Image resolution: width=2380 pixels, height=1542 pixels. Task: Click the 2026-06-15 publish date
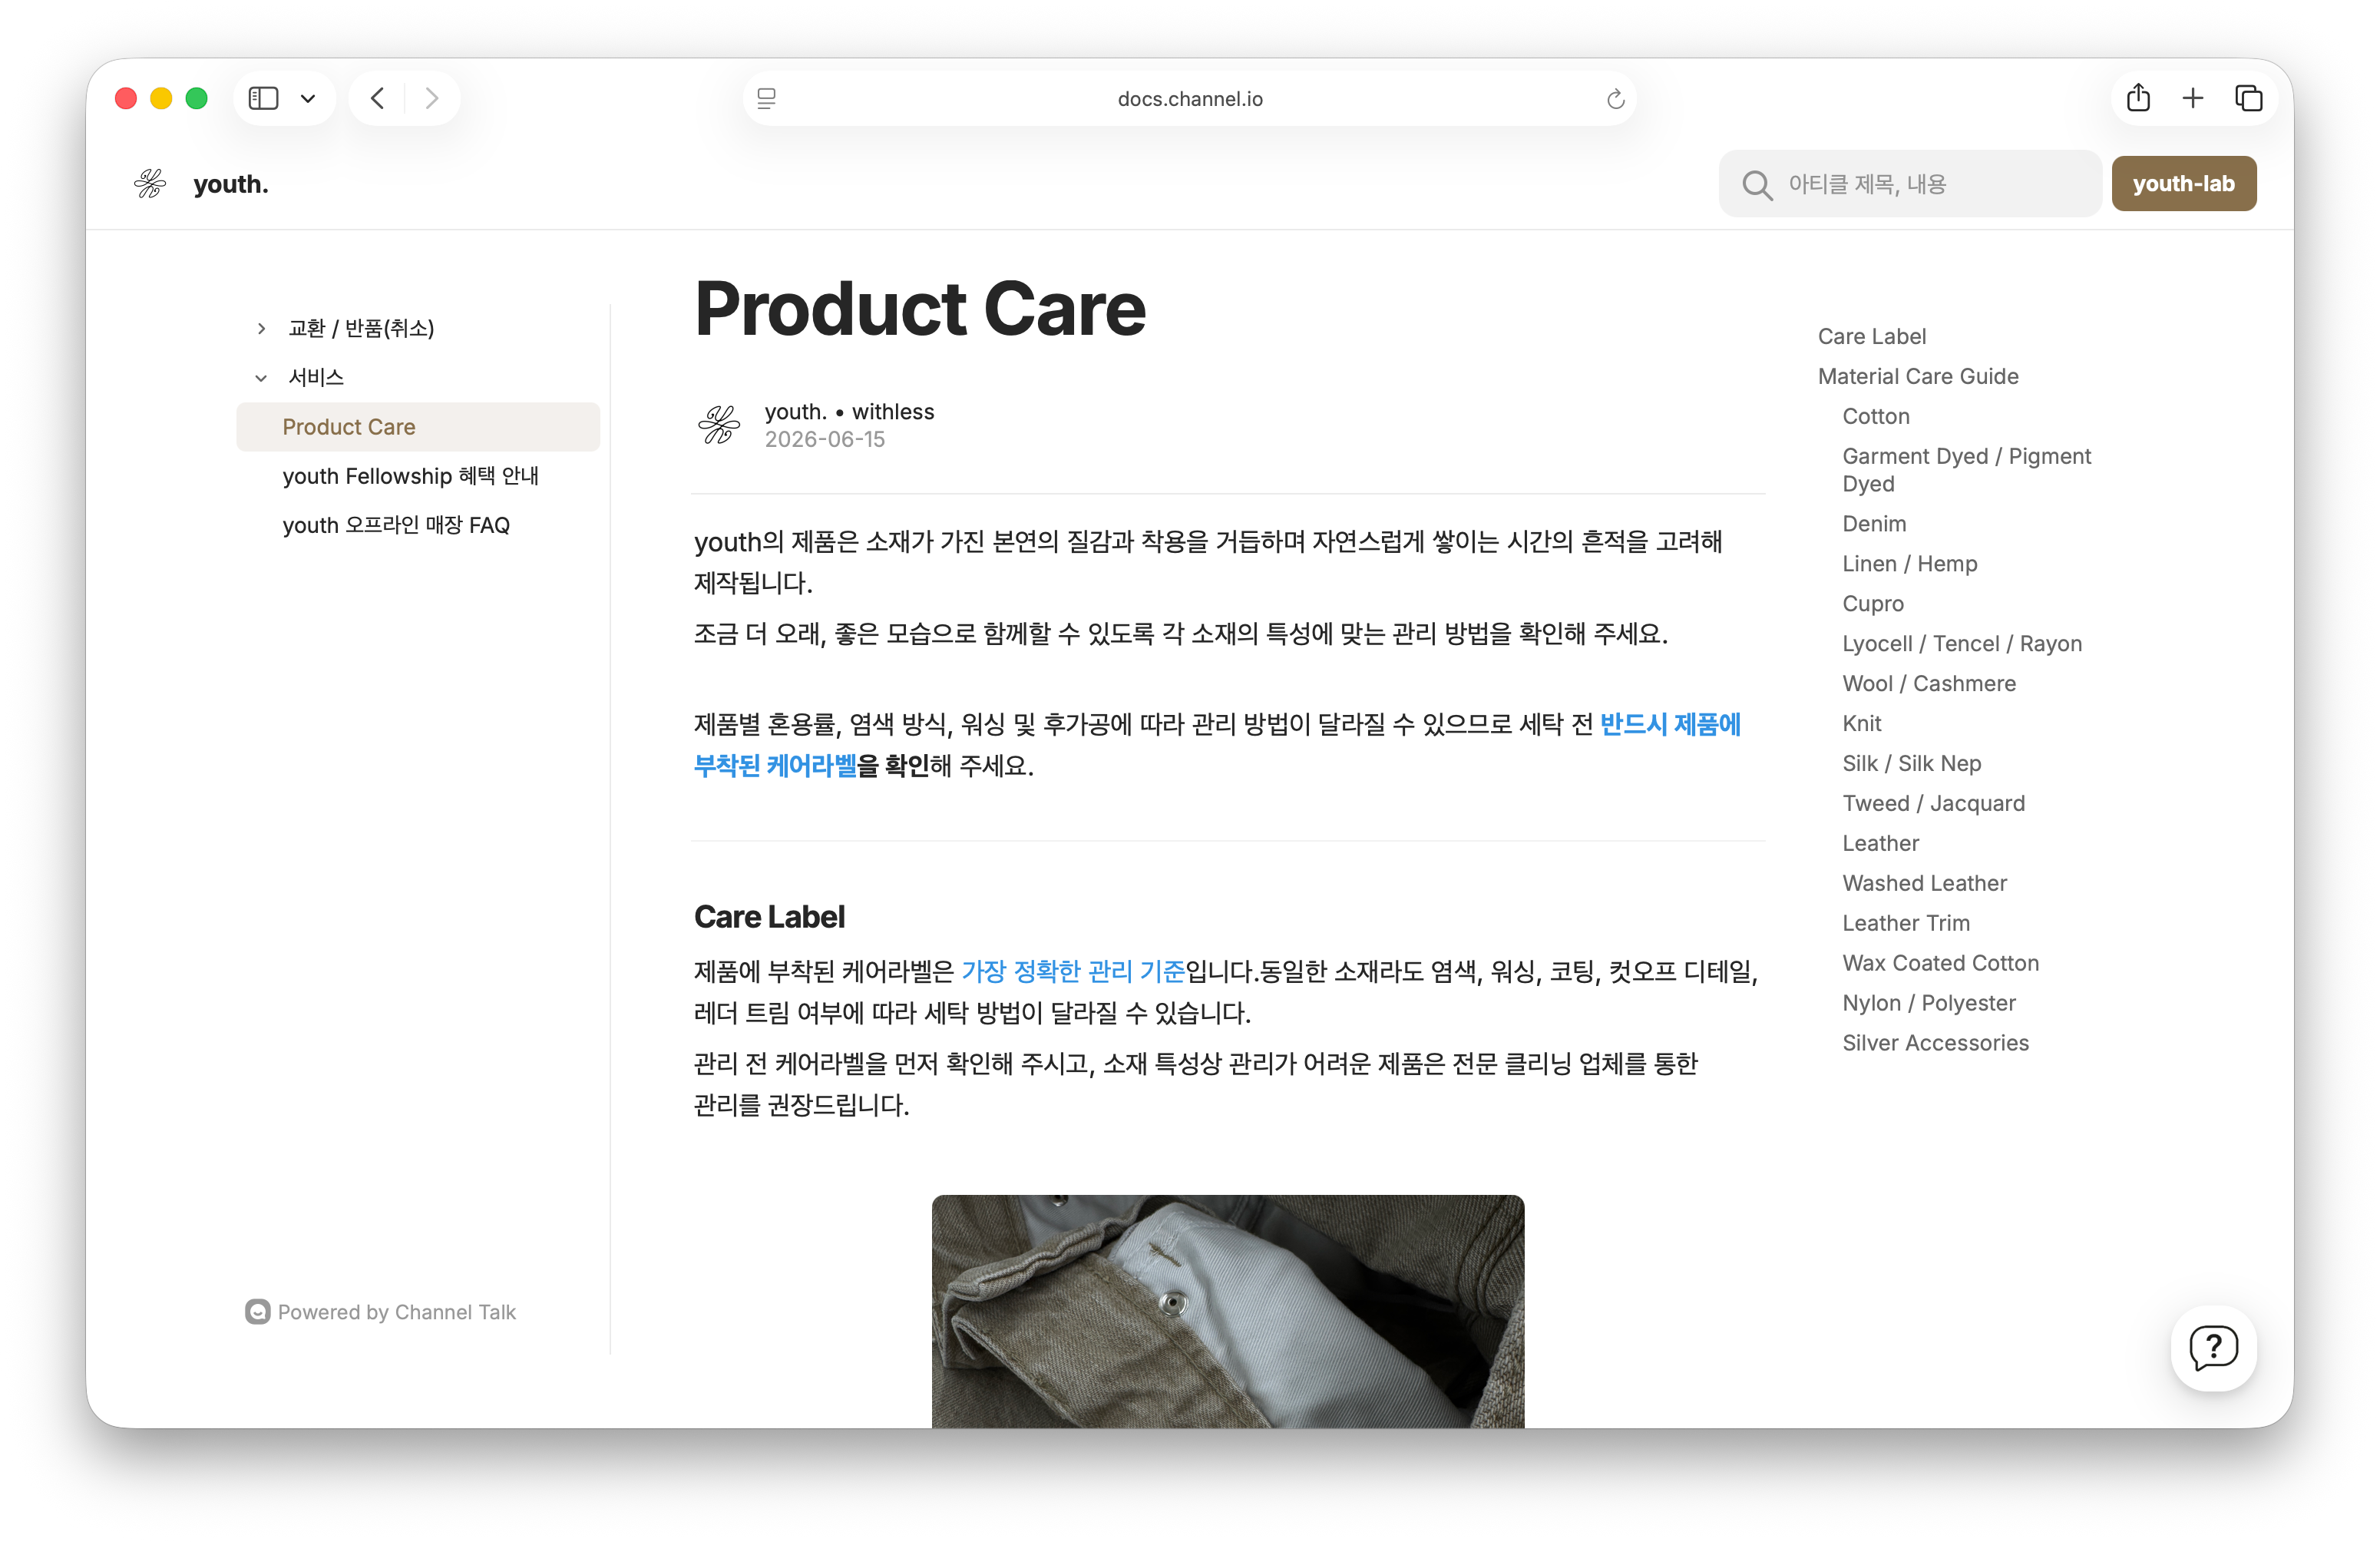825,439
